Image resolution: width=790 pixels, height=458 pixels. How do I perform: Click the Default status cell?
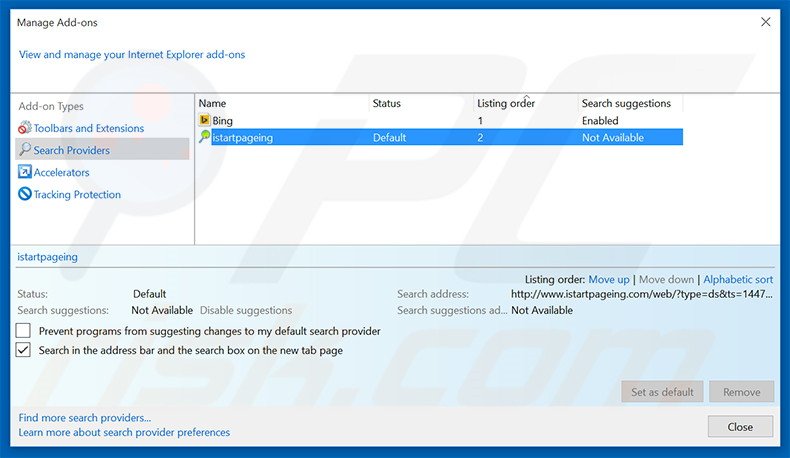coord(389,138)
